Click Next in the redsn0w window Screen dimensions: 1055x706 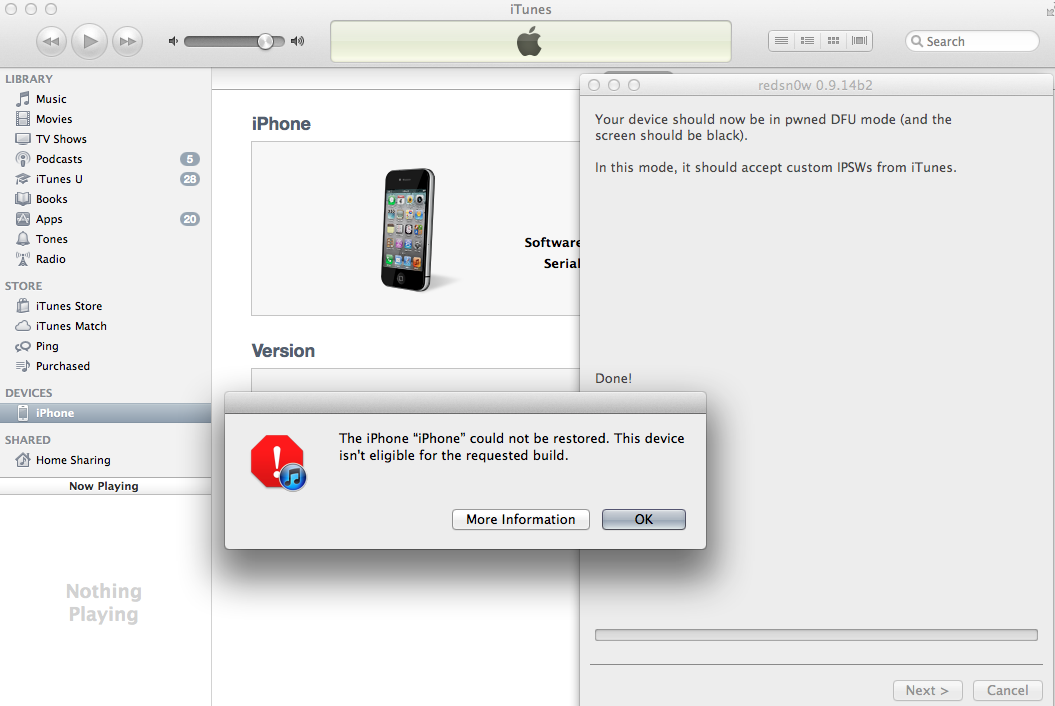(927, 691)
